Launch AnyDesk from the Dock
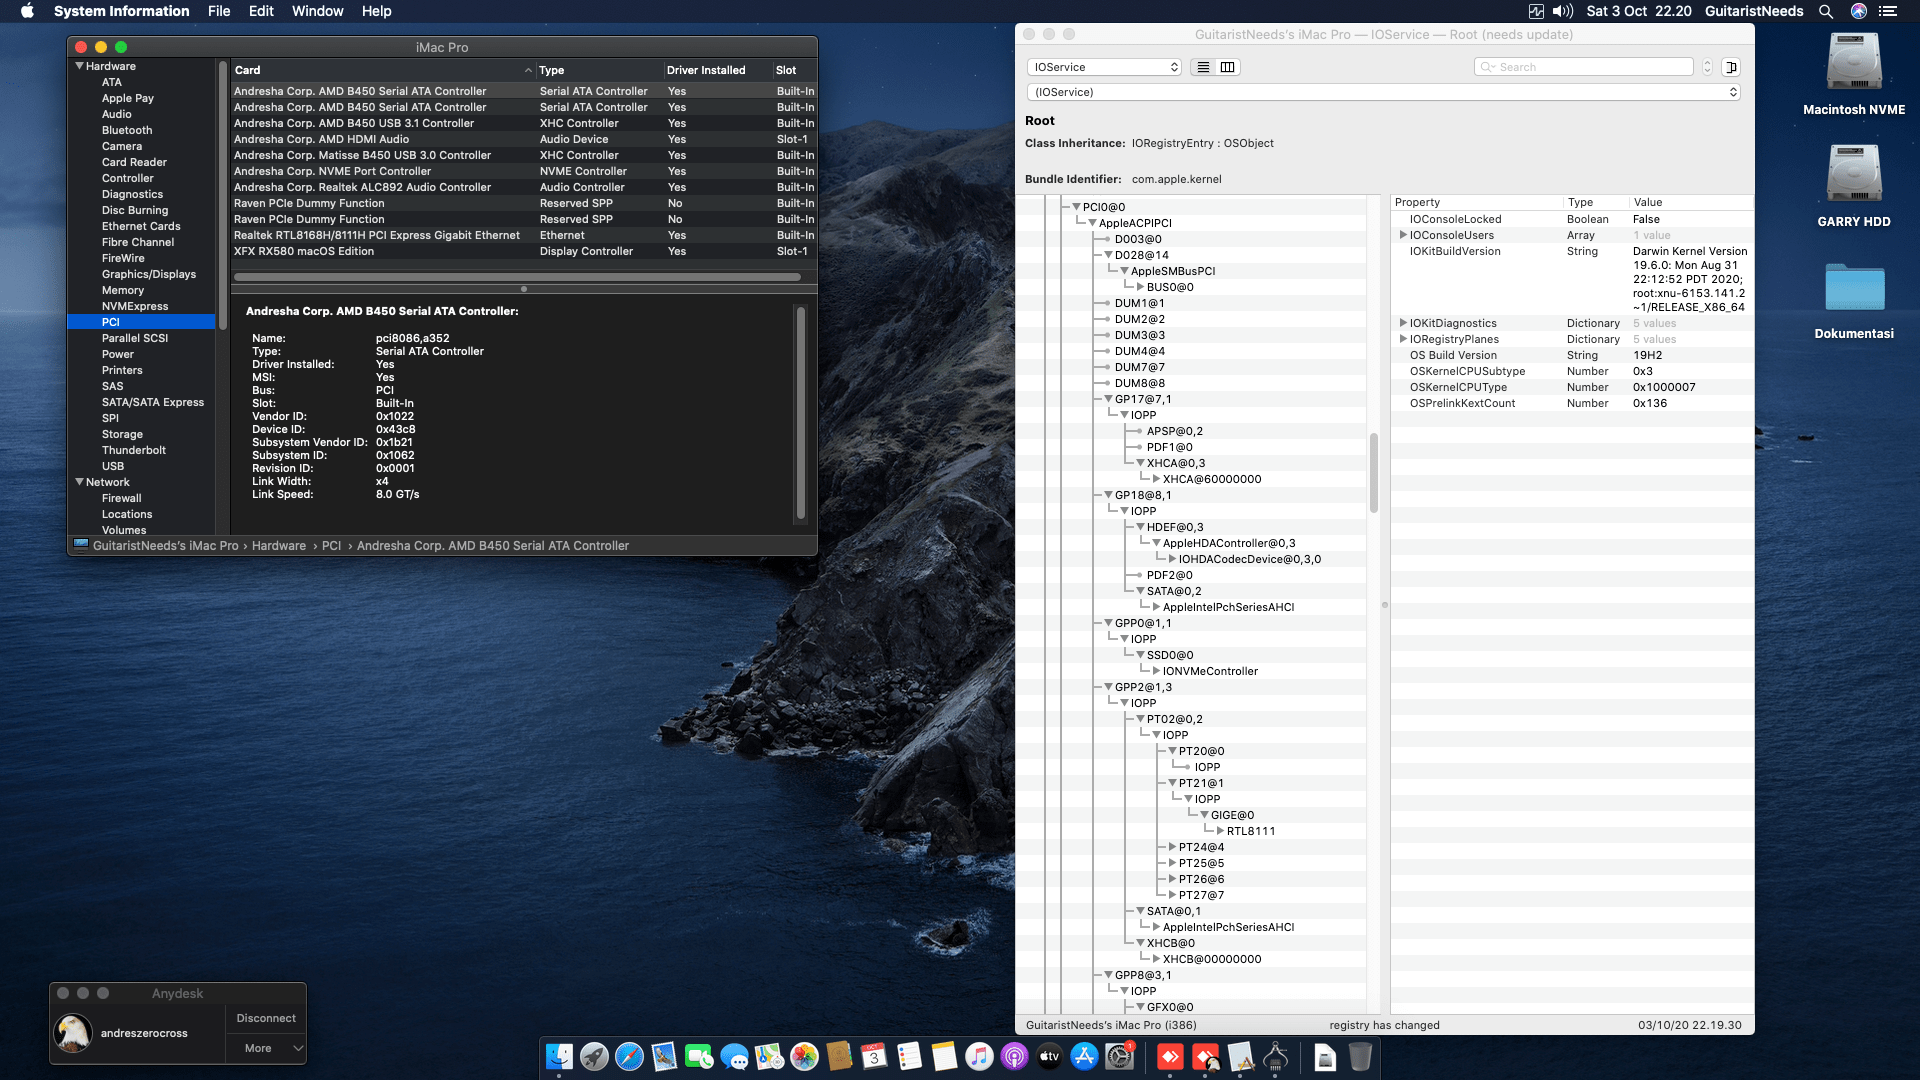 [x=1172, y=1057]
